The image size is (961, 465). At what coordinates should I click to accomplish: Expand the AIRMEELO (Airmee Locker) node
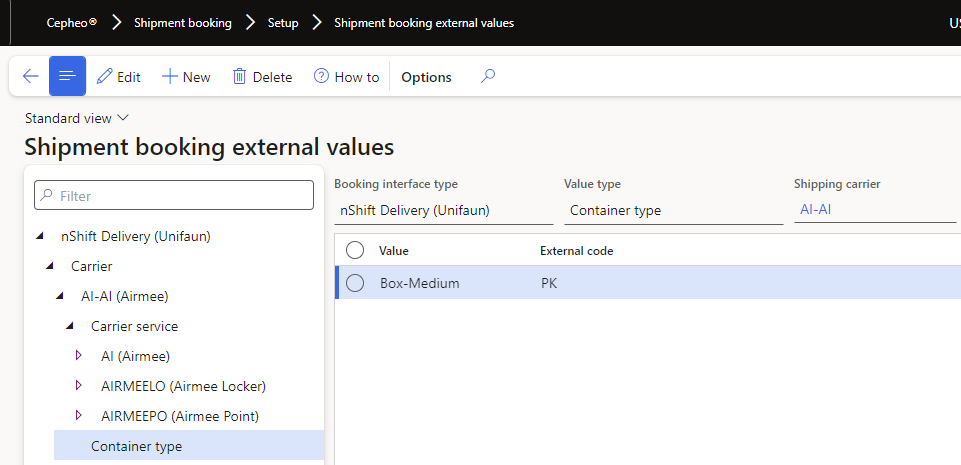79,386
